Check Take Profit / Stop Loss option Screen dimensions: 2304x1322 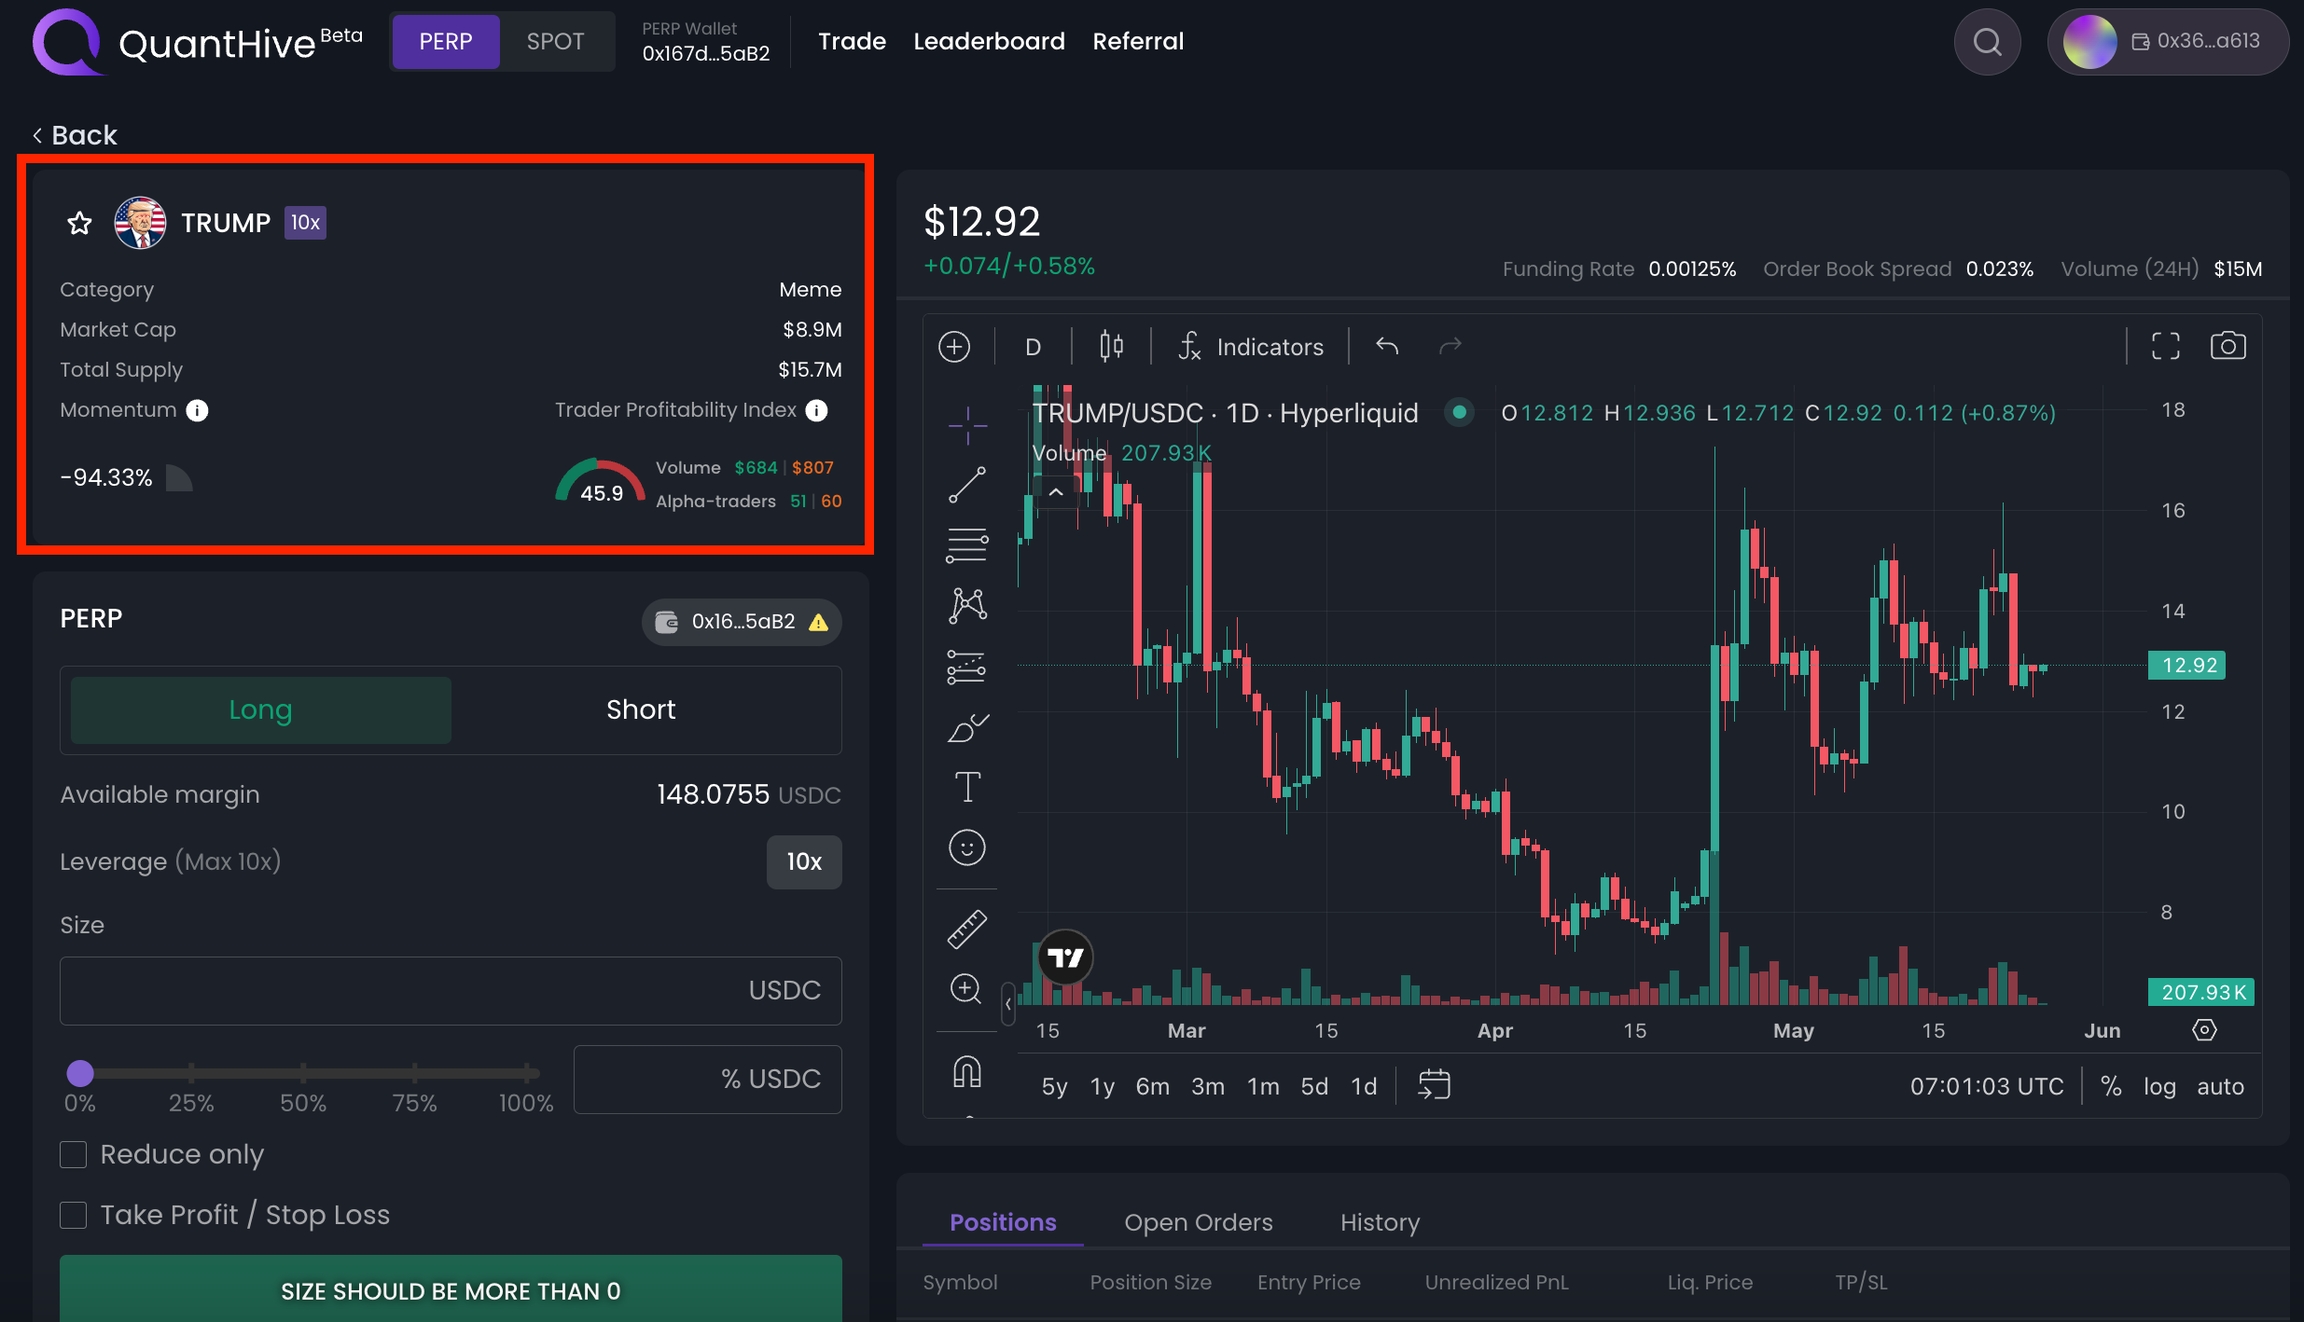pos(73,1215)
